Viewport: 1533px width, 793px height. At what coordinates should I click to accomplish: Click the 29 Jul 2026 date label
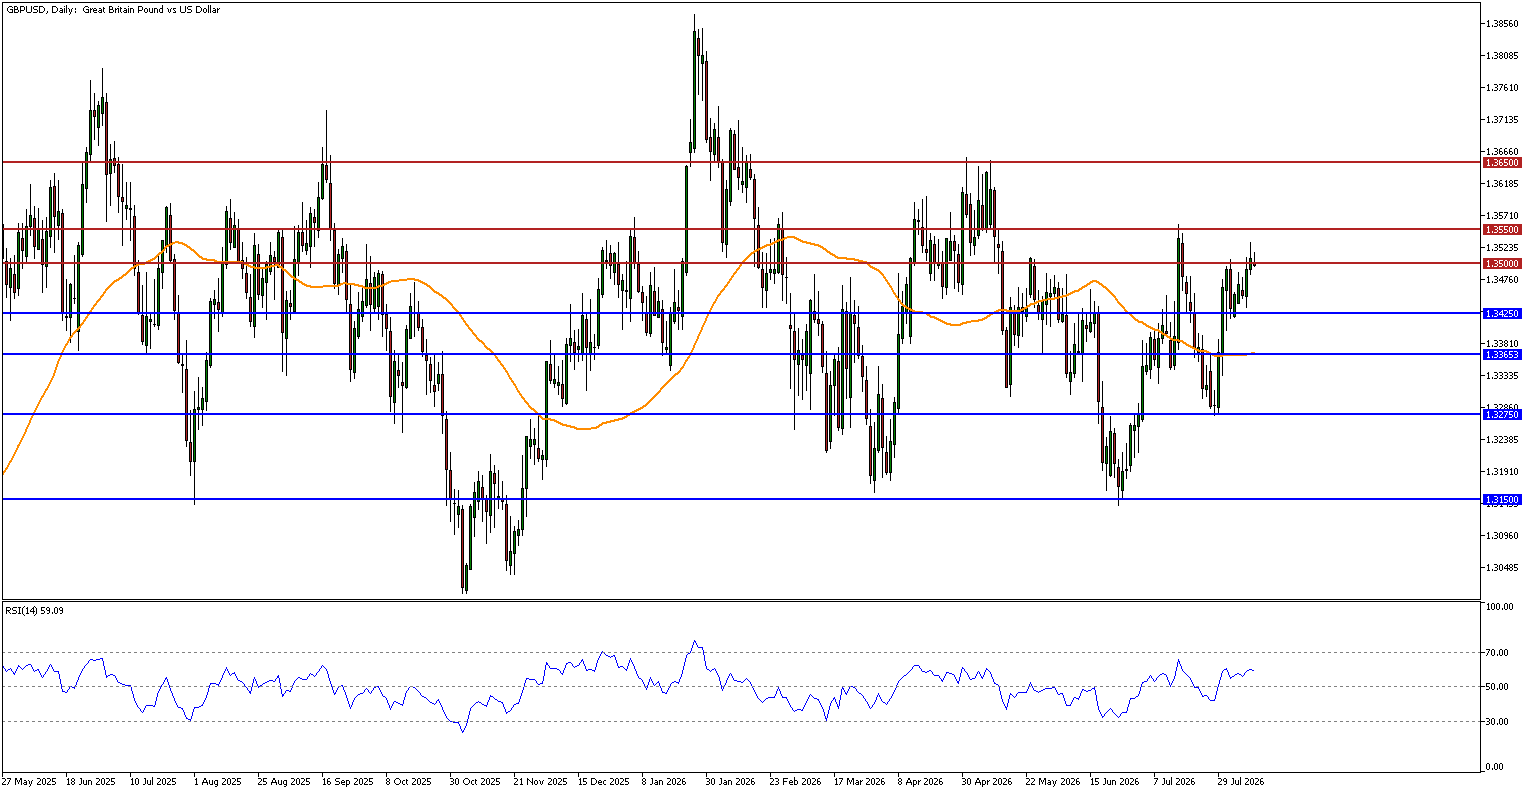(1240, 782)
